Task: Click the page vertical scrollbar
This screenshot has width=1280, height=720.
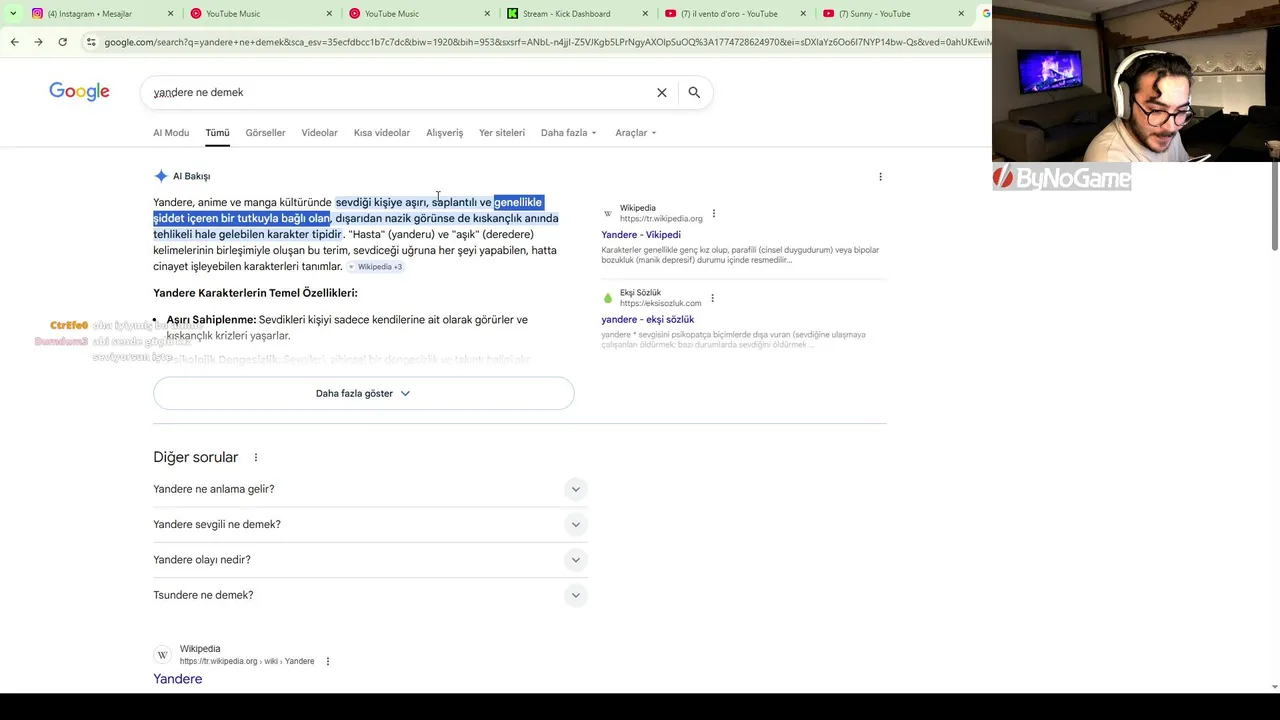Action: (x=1274, y=205)
